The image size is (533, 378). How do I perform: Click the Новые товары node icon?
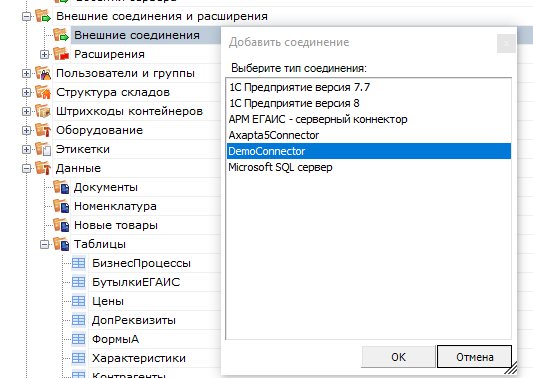[x=61, y=225]
